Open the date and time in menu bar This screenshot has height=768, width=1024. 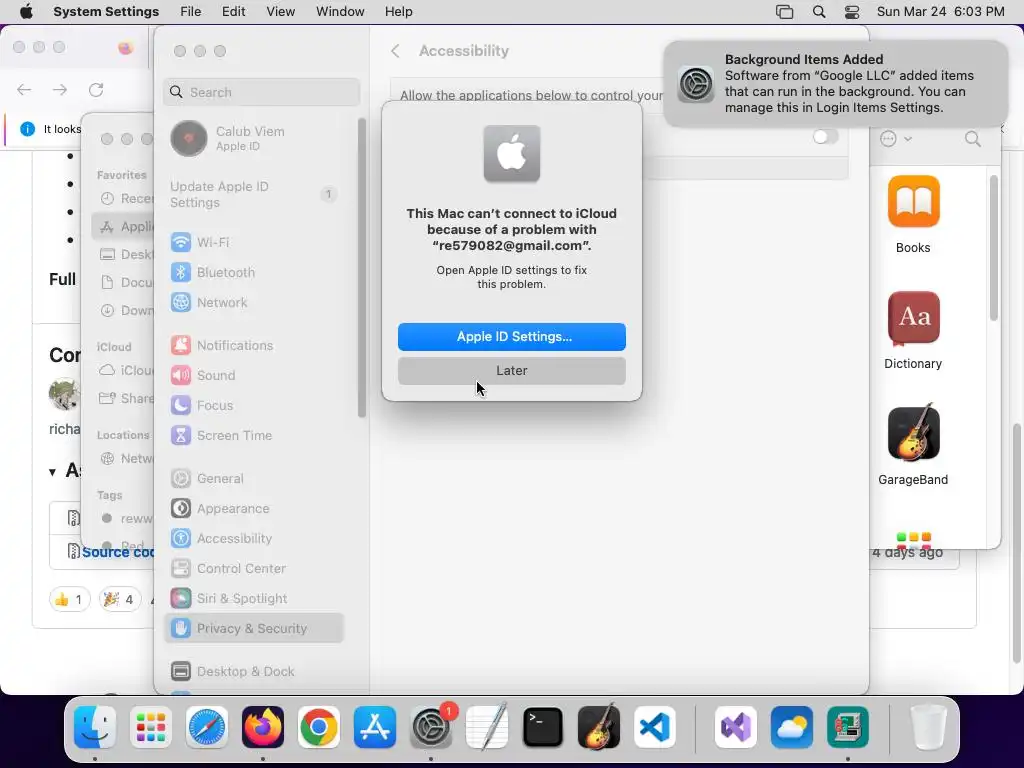pos(940,12)
